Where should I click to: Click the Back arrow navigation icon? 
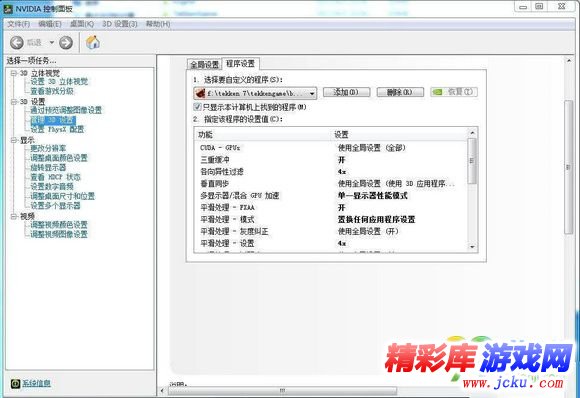click(17, 43)
